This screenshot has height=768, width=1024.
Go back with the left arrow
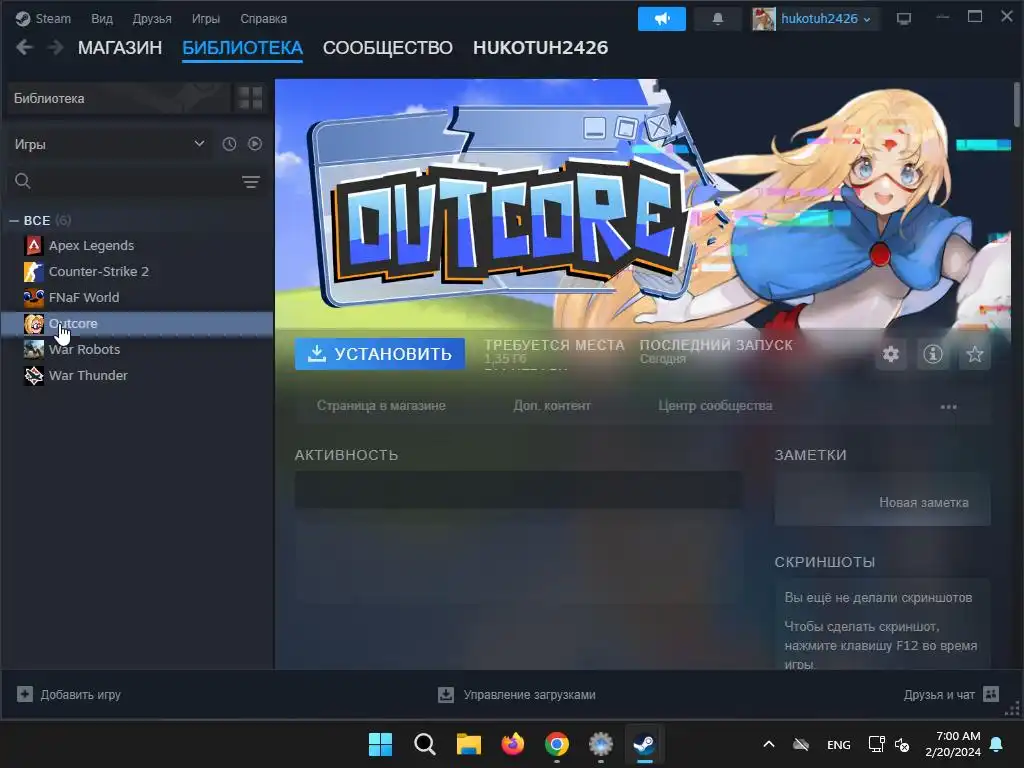(24, 47)
